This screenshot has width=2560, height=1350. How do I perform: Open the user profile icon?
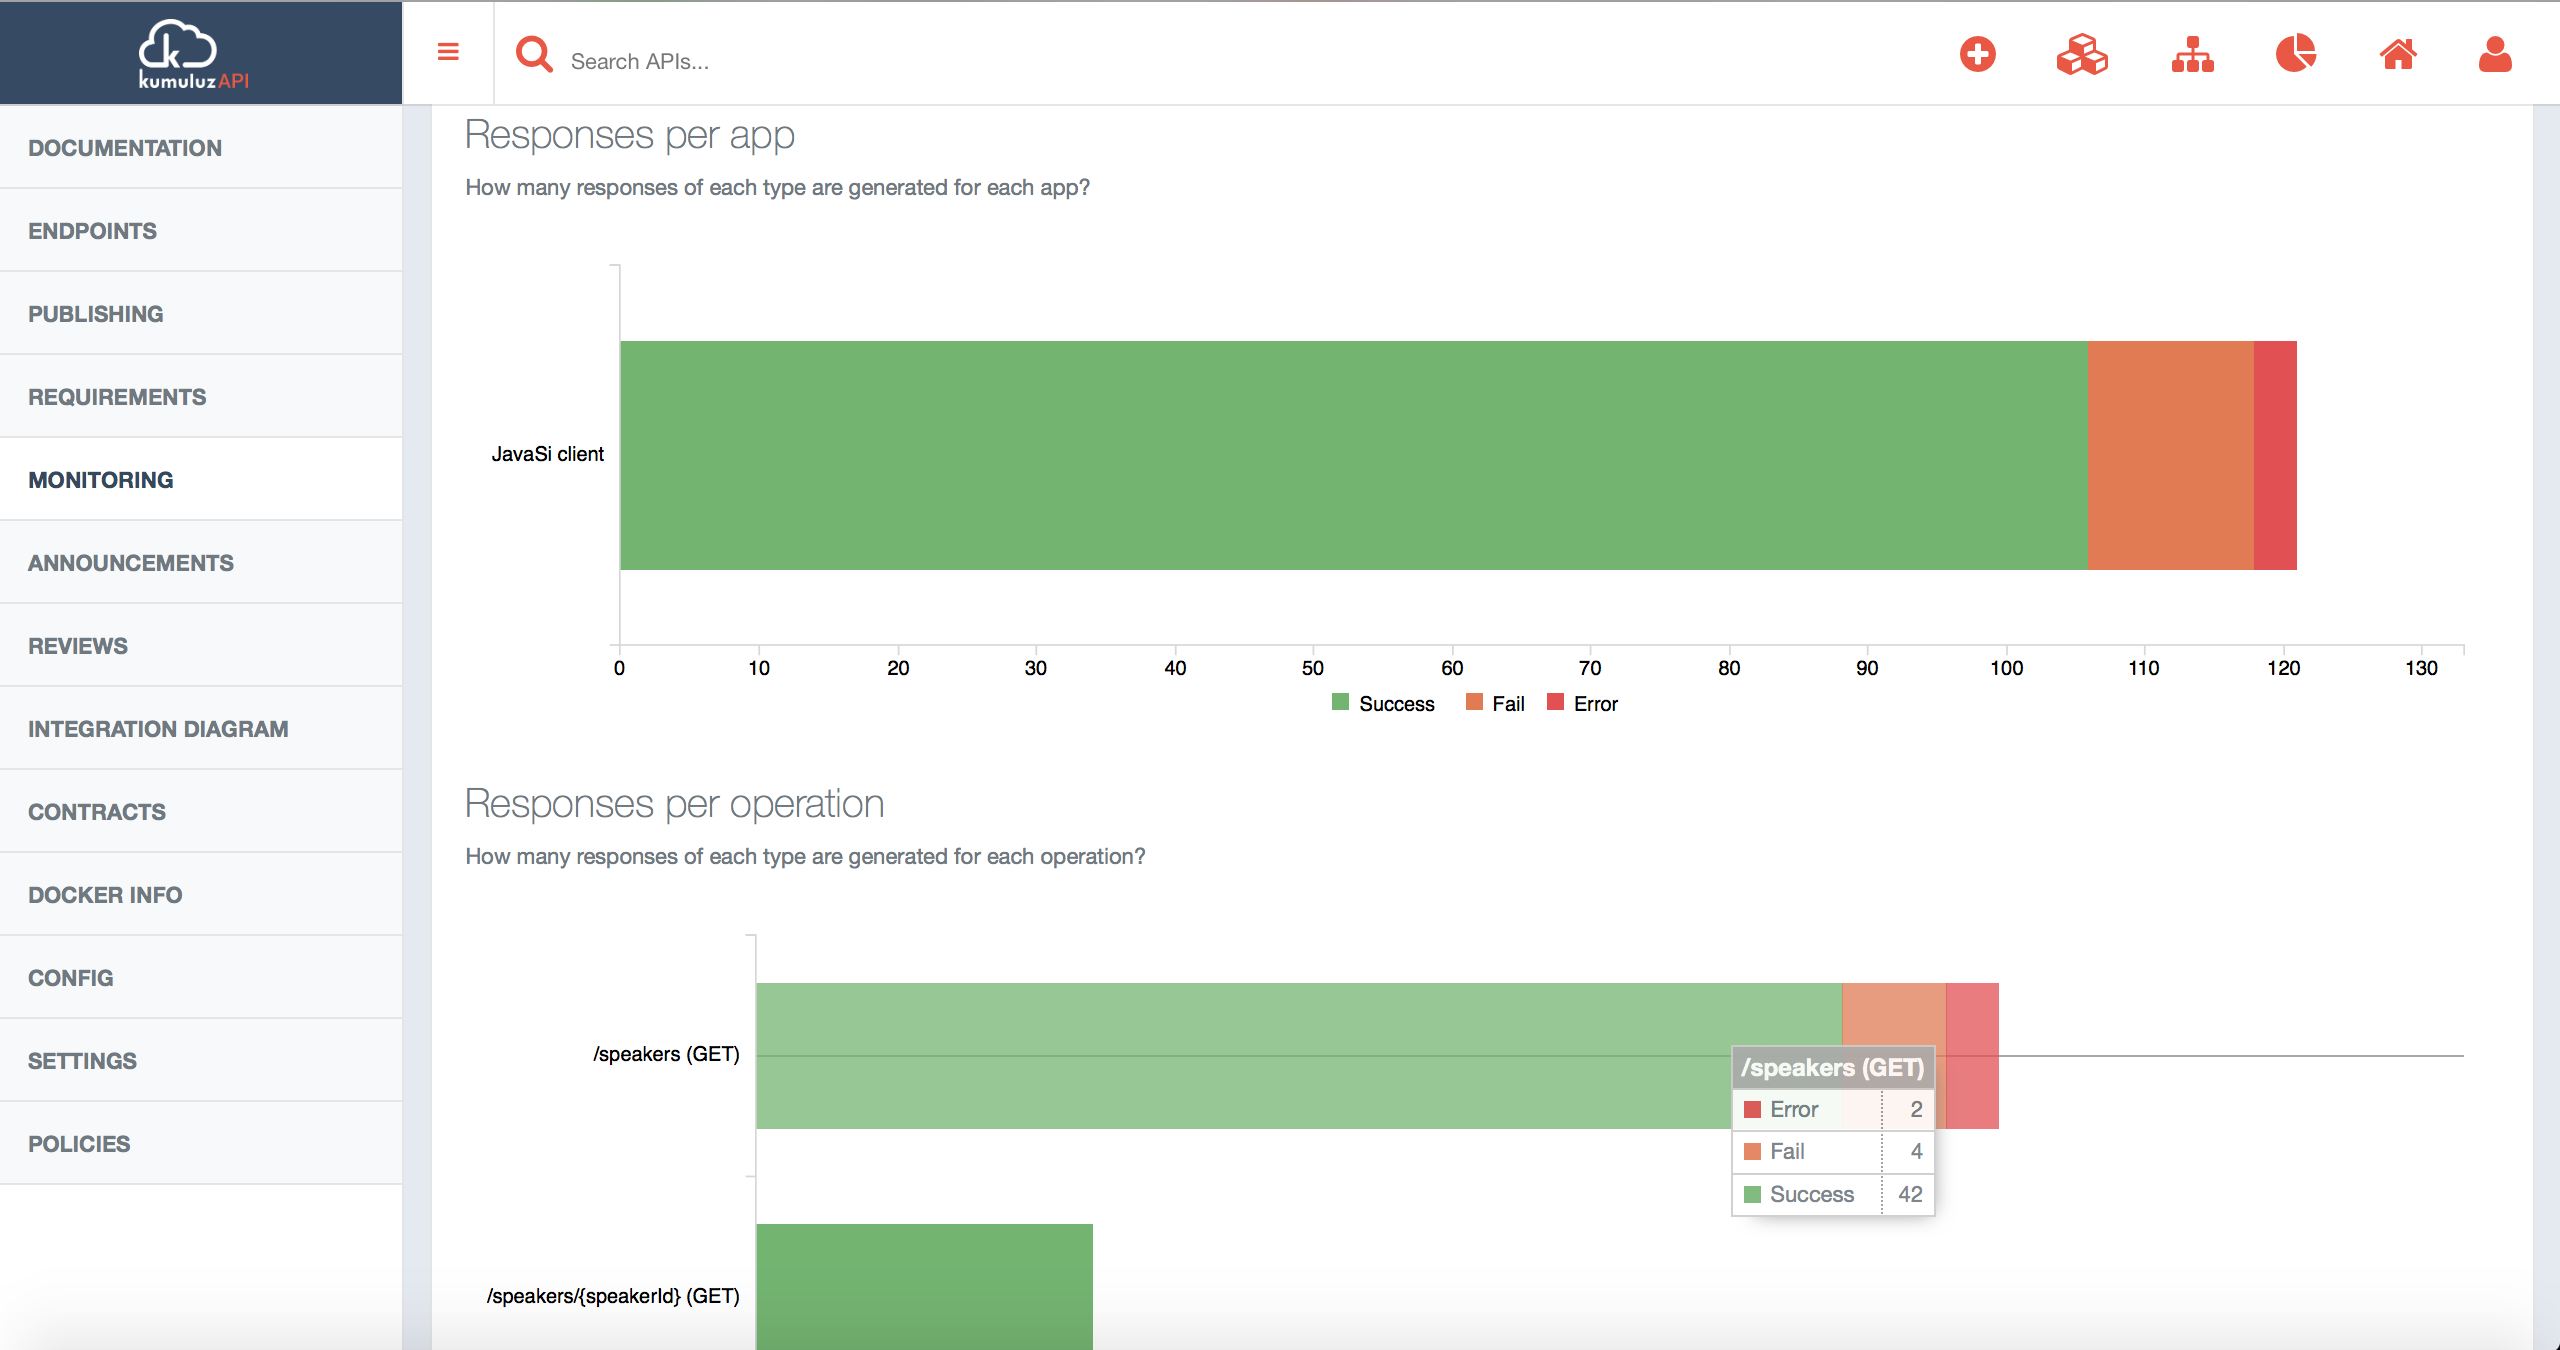2494,56
